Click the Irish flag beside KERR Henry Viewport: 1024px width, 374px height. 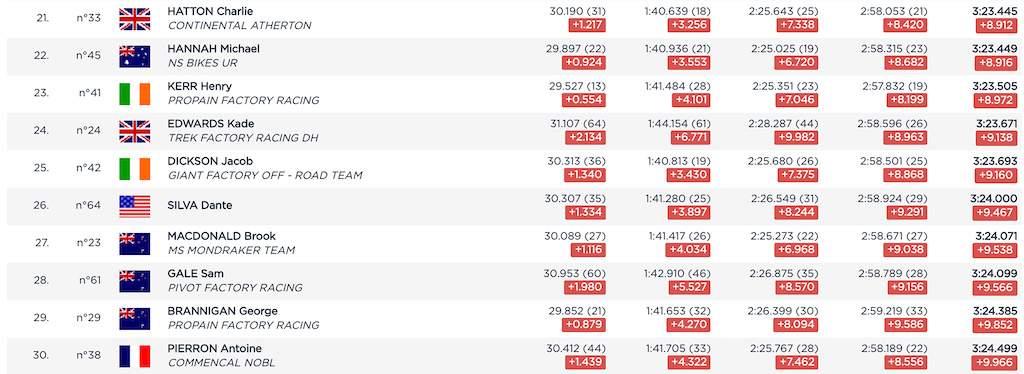(135, 93)
